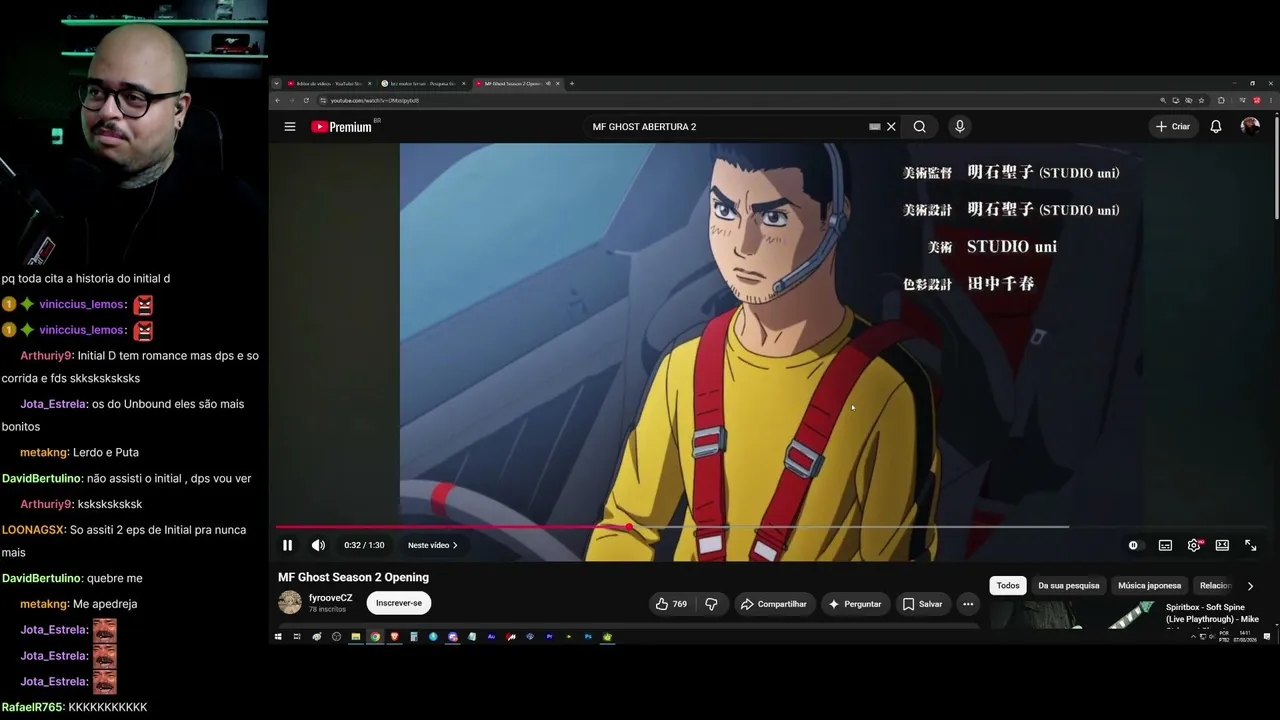Enter fullscreen mode
The width and height of the screenshot is (1280, 720).
coord(1250,545)
